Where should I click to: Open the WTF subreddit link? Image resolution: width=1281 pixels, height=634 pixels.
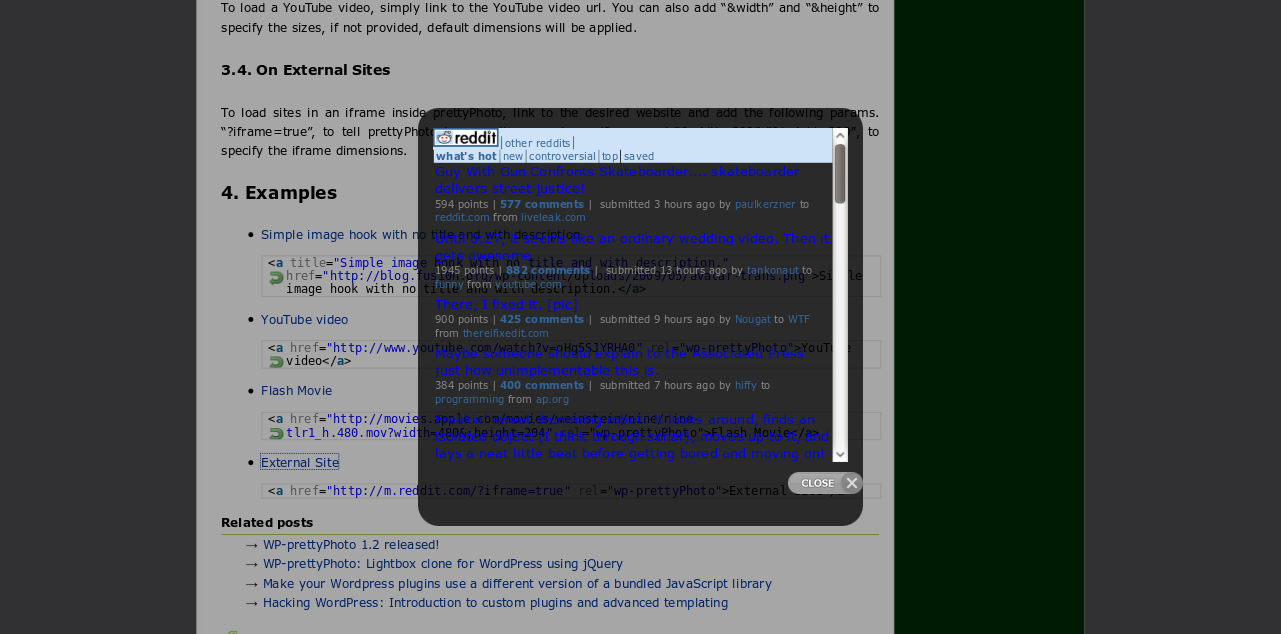point(799,319)
